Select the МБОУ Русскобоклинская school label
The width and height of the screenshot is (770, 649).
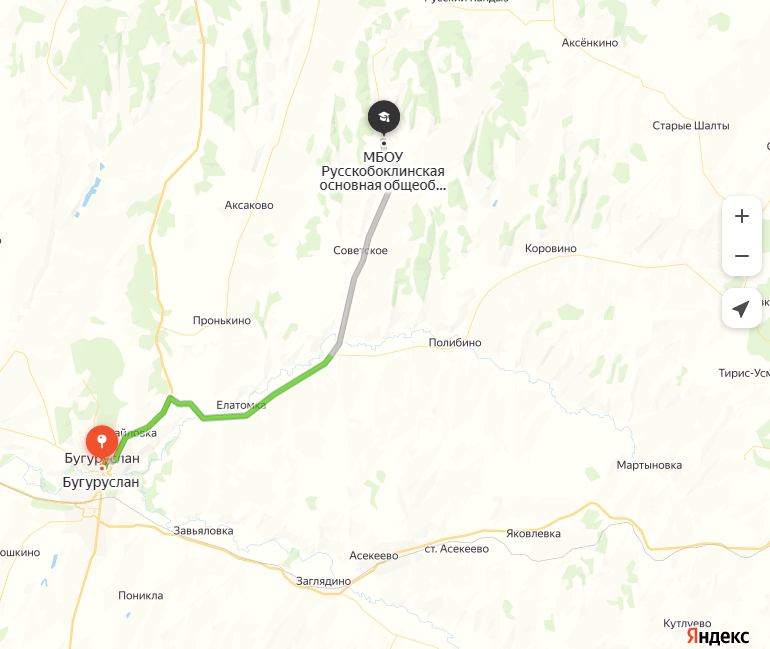click(383, 171)
